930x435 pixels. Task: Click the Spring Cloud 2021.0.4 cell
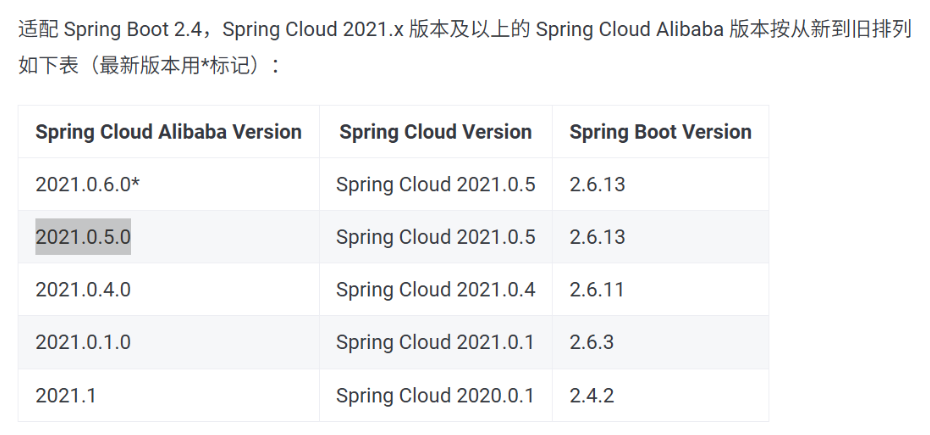pyautogui.click(x=435, y=290)
